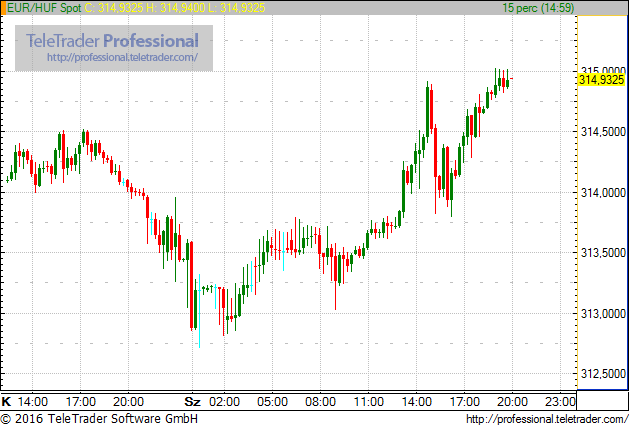Click the 15 perc (14:59) interval label

(538, 8)
